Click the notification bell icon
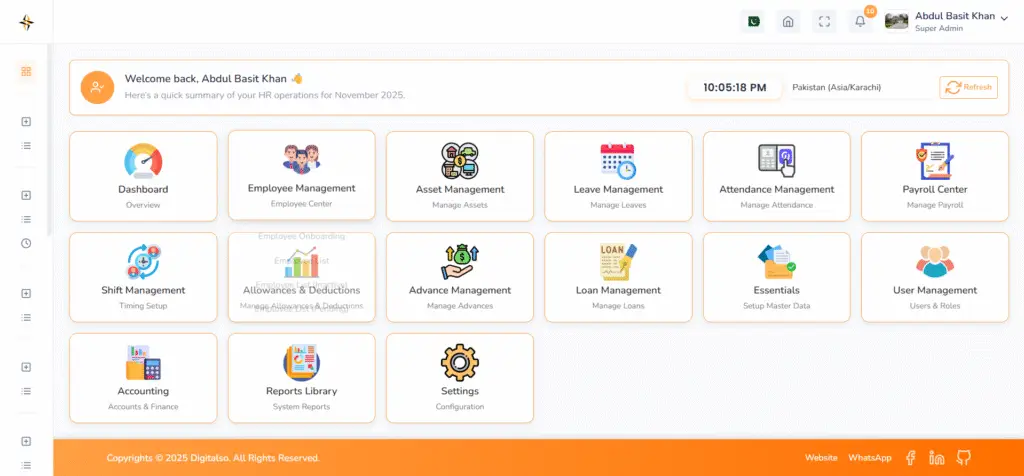1024x476 pixels. tap(860, 22)
